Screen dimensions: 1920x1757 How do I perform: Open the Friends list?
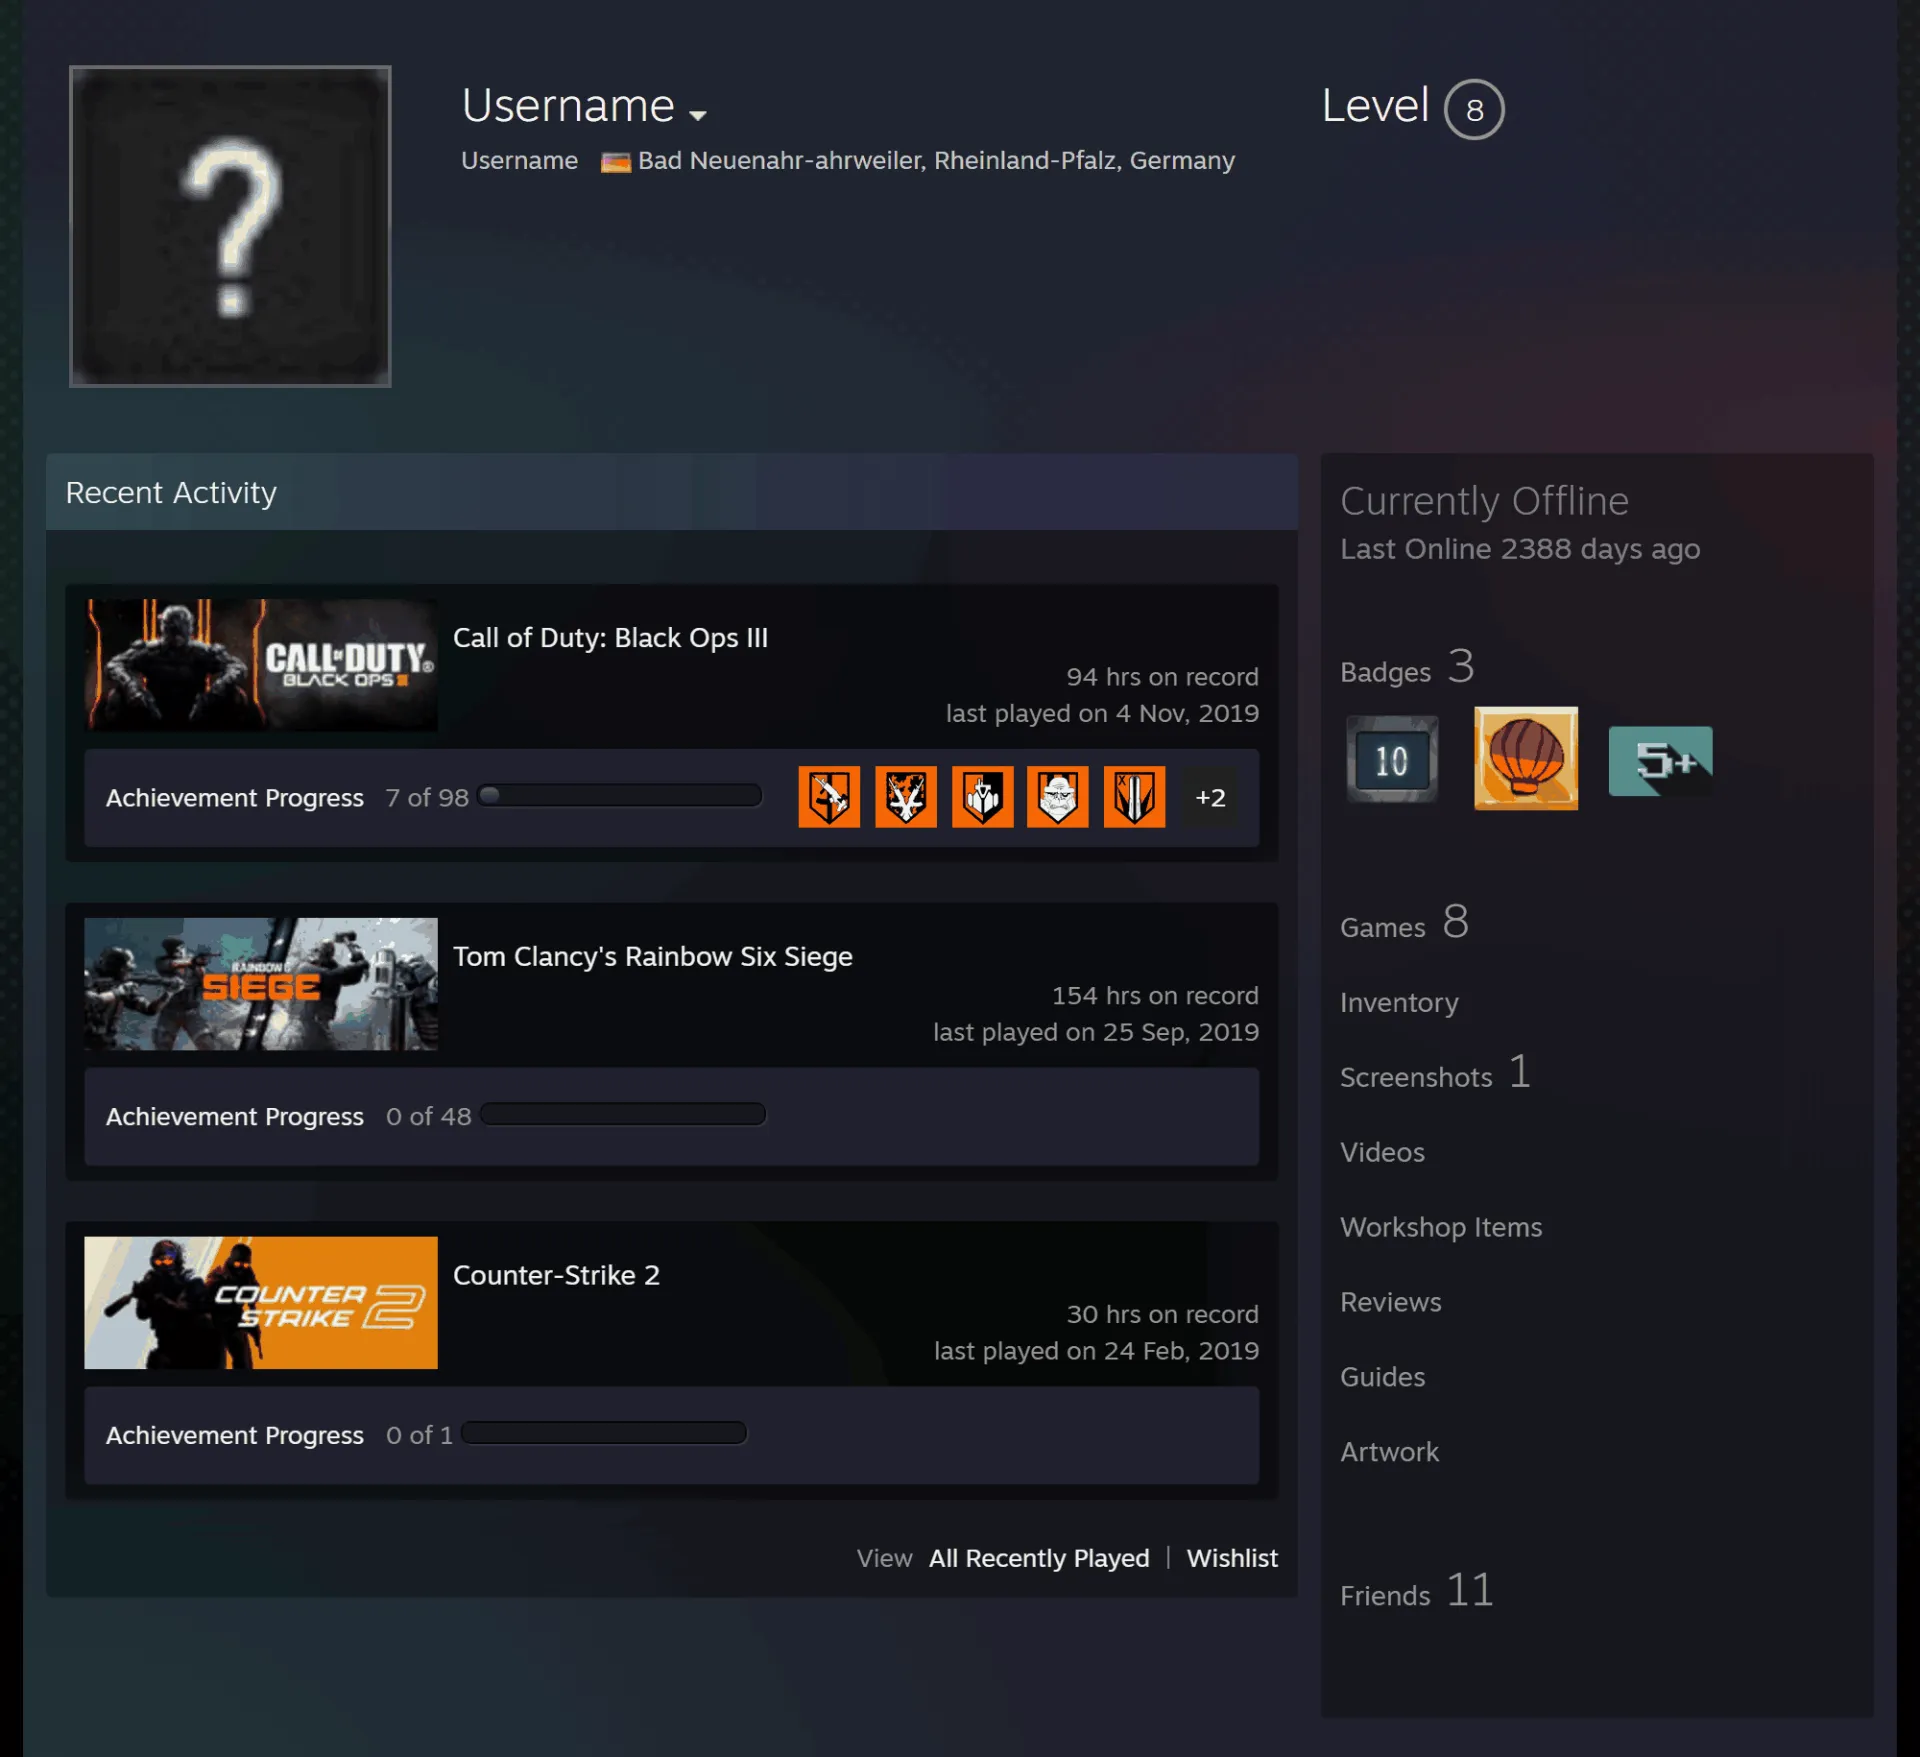pyautogui.click(x=1417, y=1591)
